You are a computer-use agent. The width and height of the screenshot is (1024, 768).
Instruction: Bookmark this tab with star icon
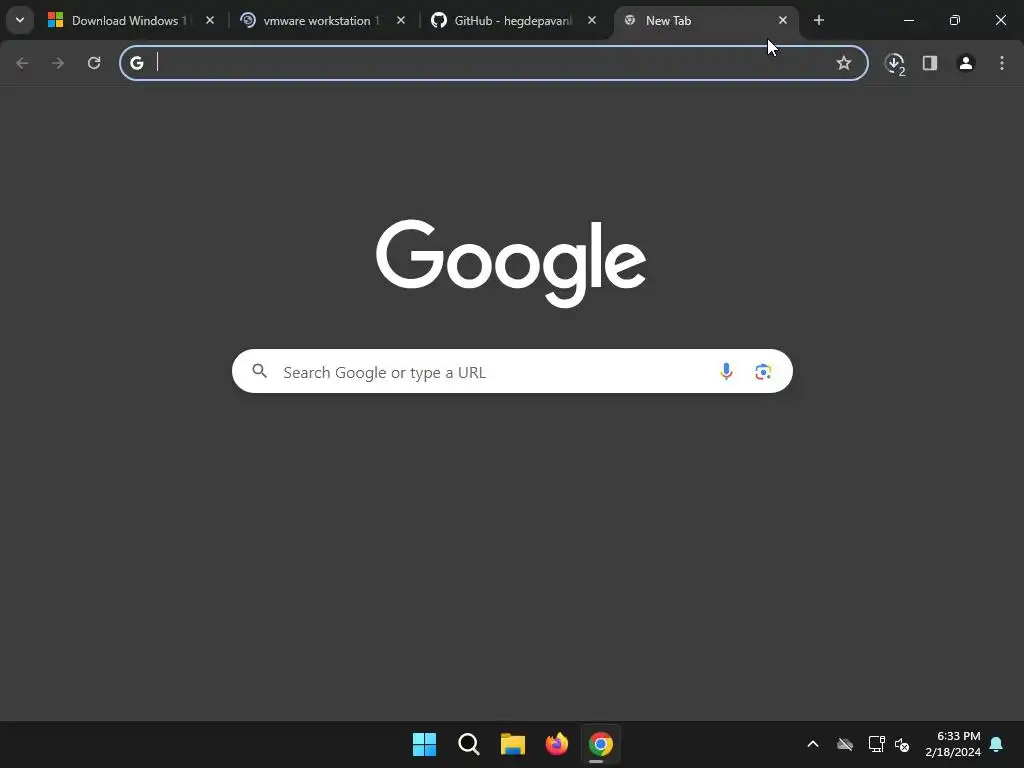tap(844, 63)
